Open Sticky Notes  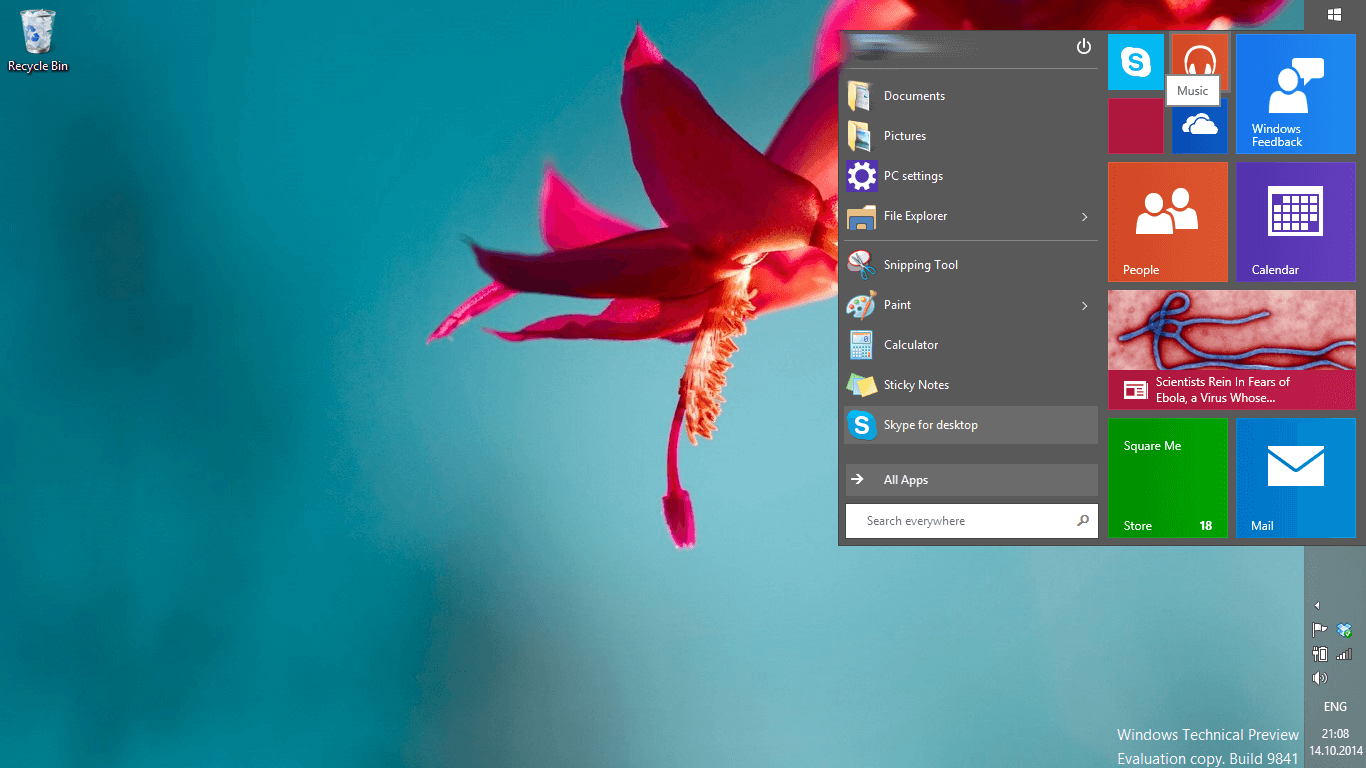[916, 384]
